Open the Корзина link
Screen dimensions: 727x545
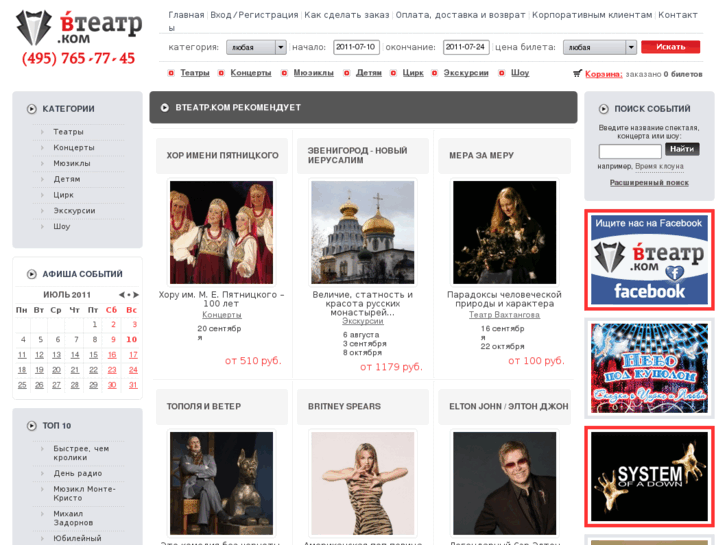coord(604,74)
